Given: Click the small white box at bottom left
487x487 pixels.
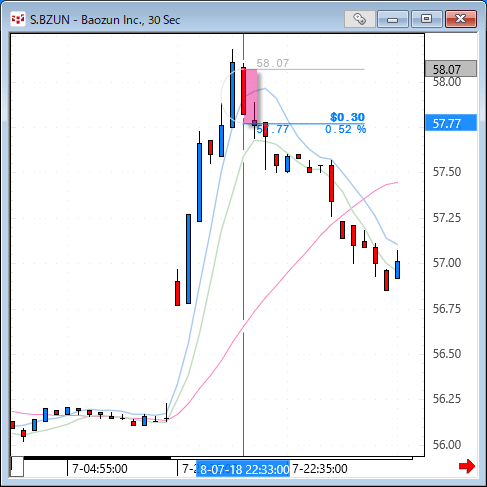Looking at the screenshot, I should click(x=17, y=466).
